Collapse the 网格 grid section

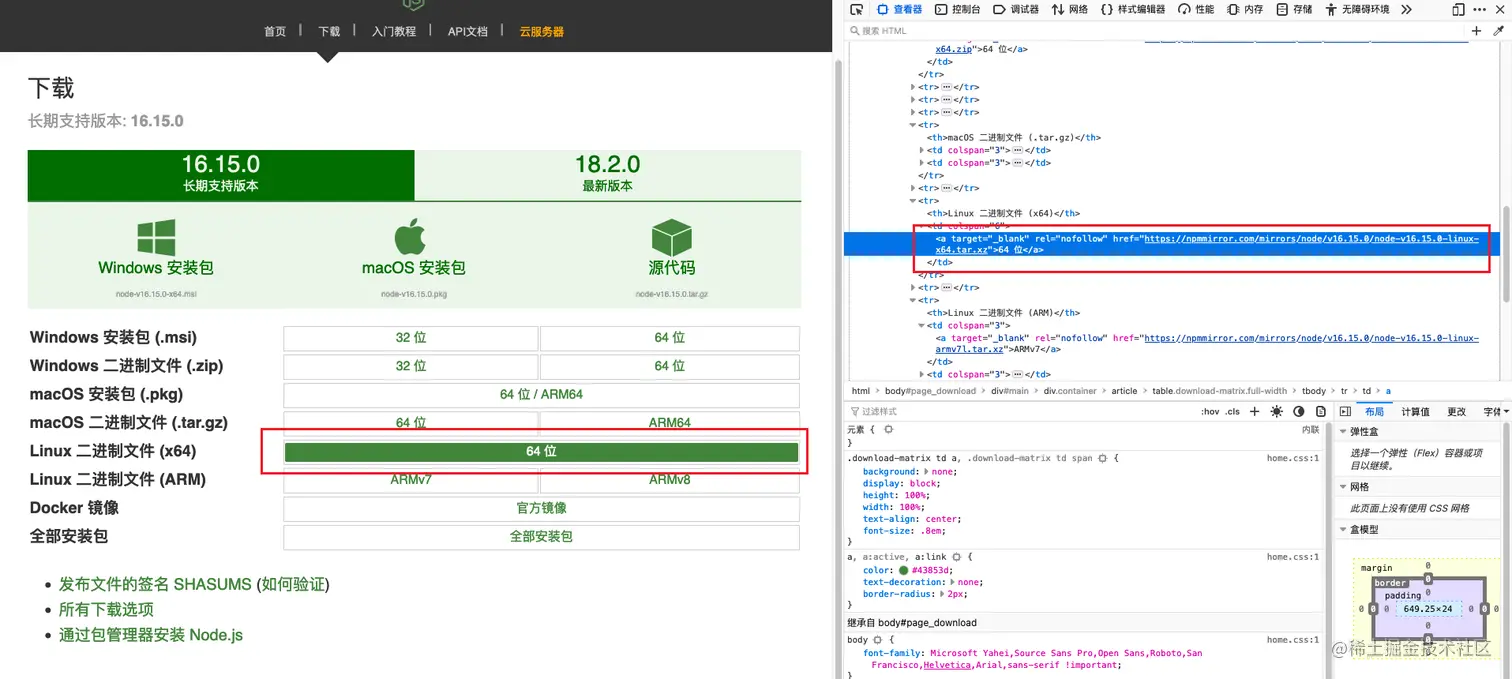[1343, 486]
